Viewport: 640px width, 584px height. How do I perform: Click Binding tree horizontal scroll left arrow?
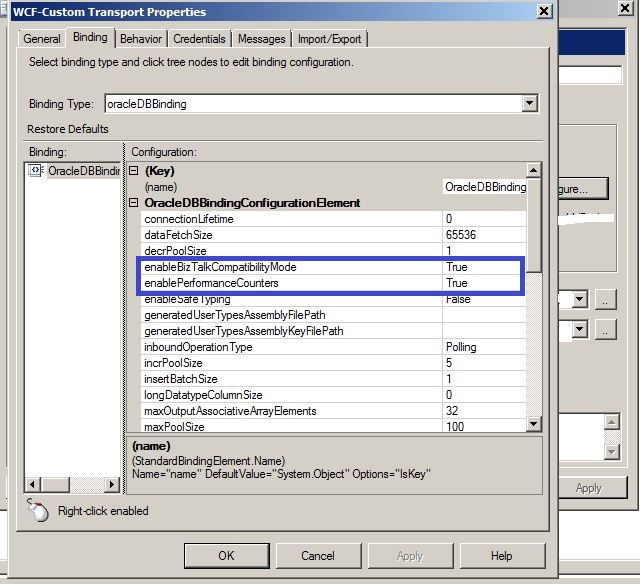(x=32, y=484)
